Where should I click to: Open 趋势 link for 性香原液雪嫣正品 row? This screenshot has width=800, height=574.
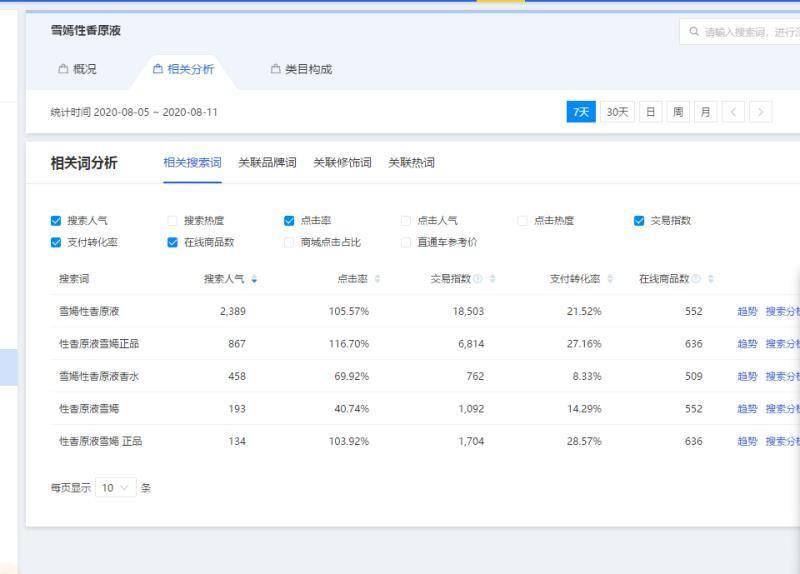[747, 344]
